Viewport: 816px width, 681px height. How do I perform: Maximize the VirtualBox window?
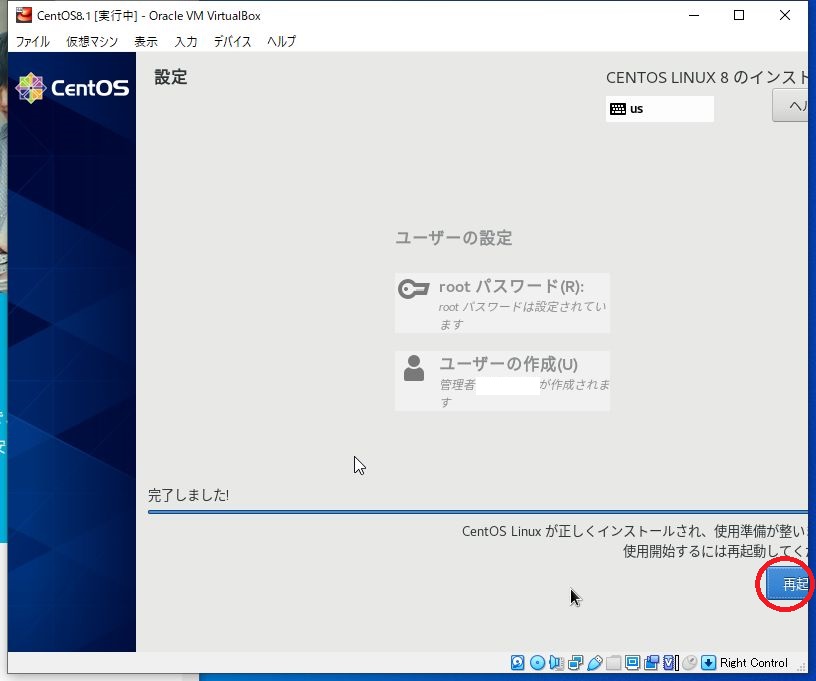(x=739, y=15)
